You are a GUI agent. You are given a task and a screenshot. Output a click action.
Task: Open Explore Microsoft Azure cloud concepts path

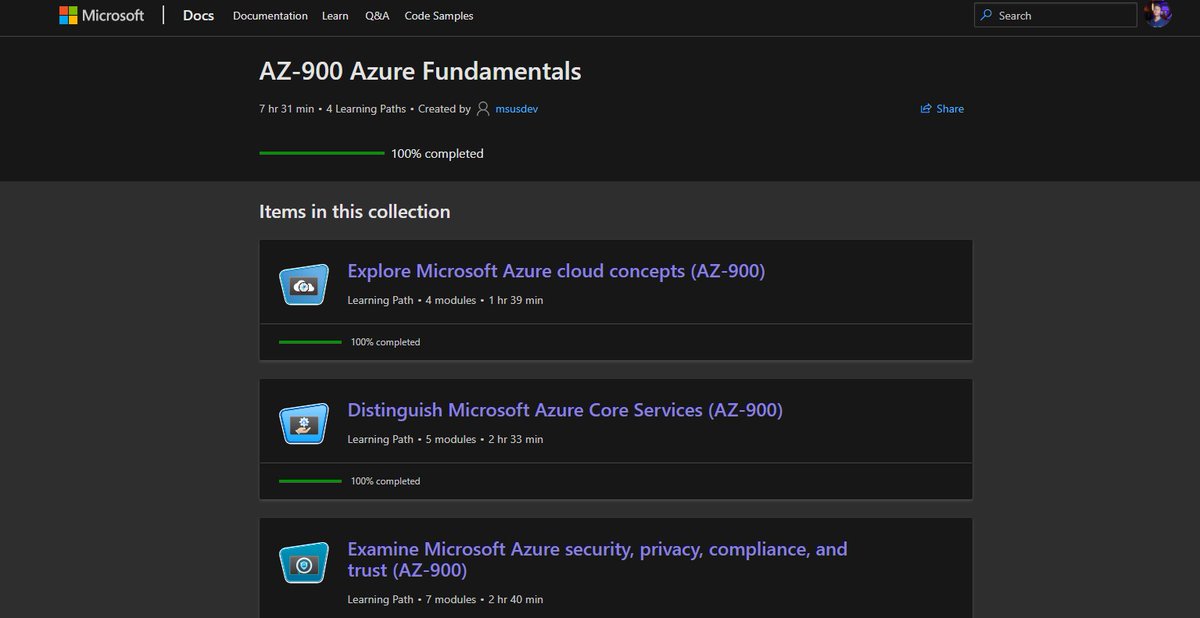(556, 271)
